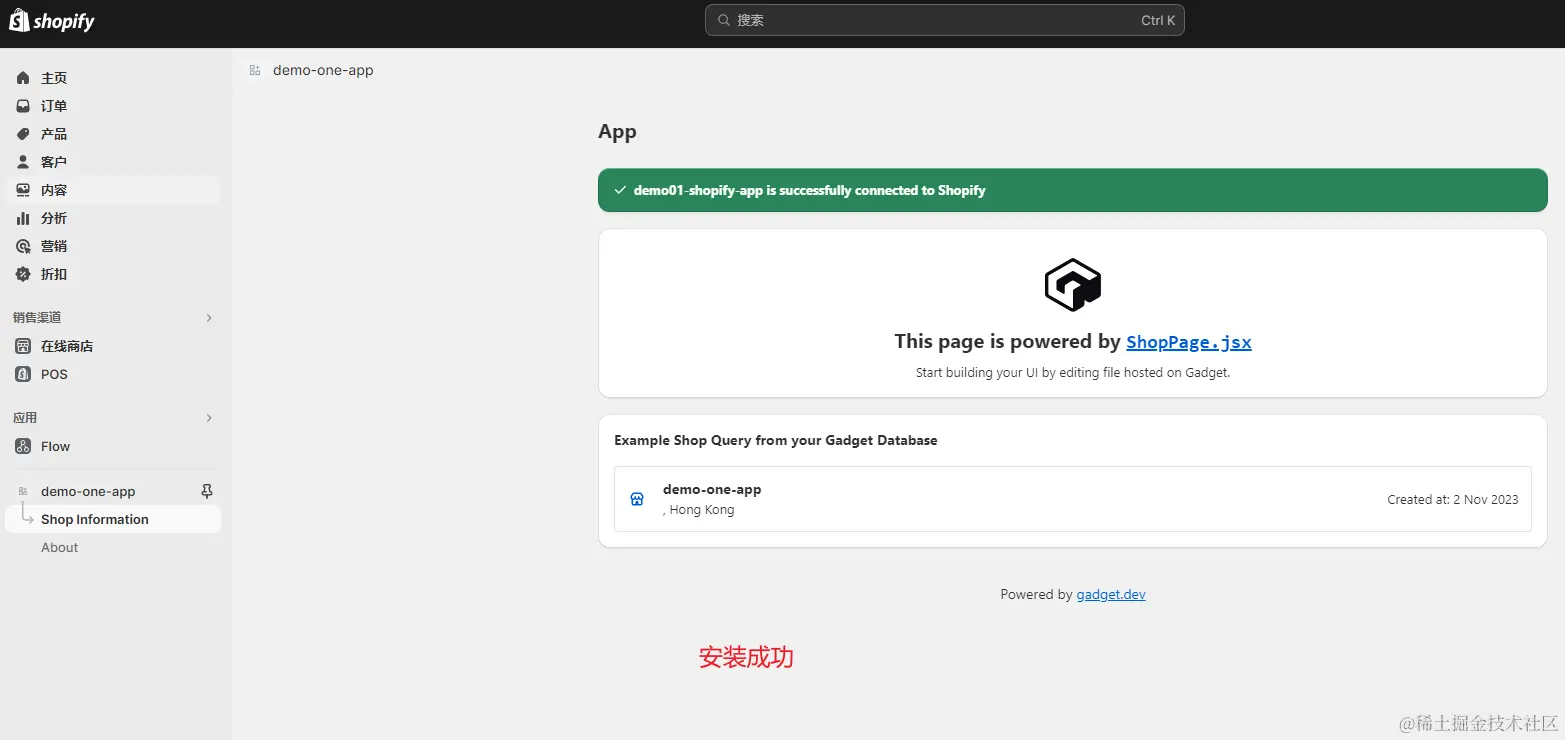Click the home icon beside 主页
Viewport: 1565px width, 740px height.
click(23, 78)
